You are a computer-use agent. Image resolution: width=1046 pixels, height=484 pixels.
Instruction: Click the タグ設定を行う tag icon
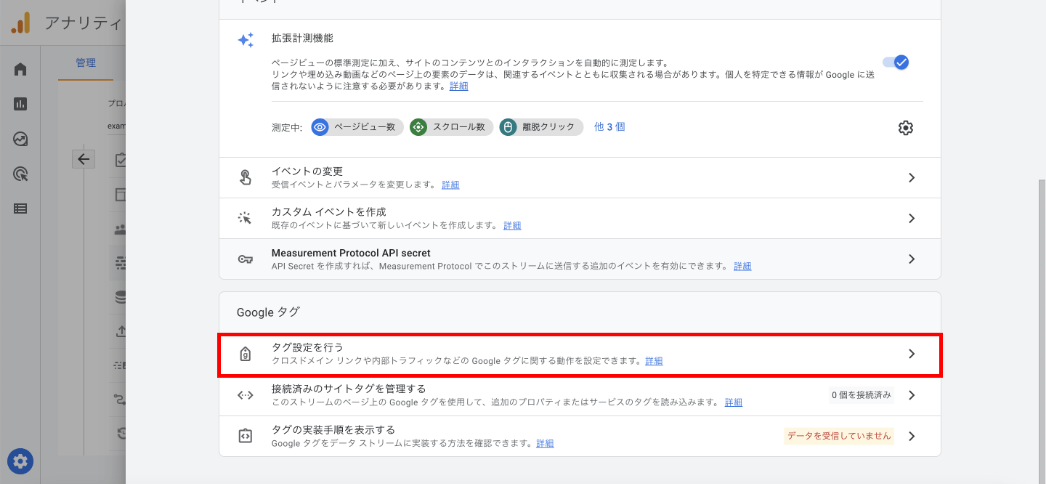click(x=245, y=354)
